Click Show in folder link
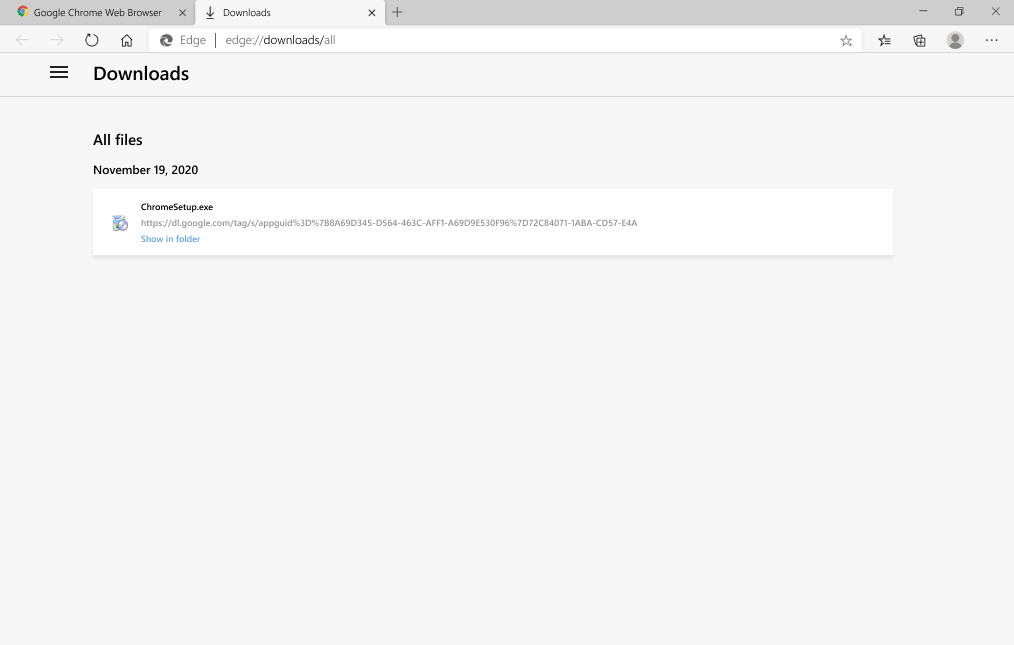The width and height of the screenshot is (1014, 645). click(170, 239)
